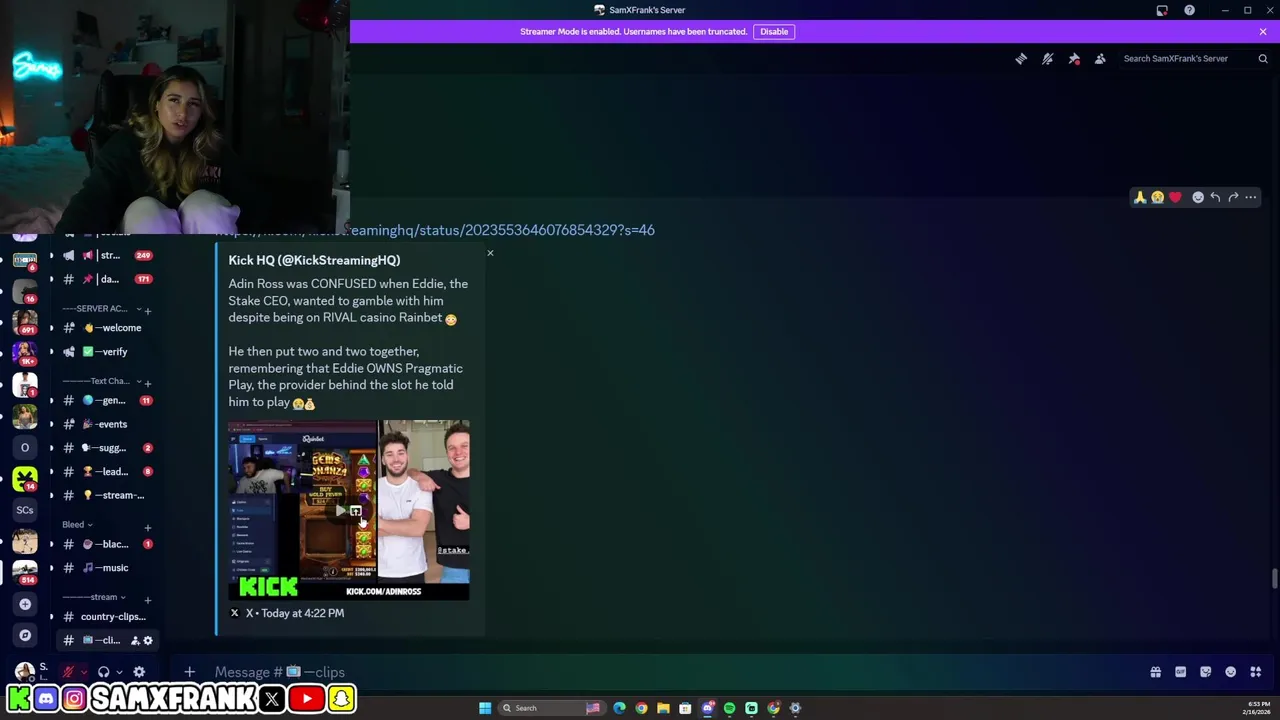Open Spotify from the taskbar
The image size is (1280, 720).
[729, 708]
